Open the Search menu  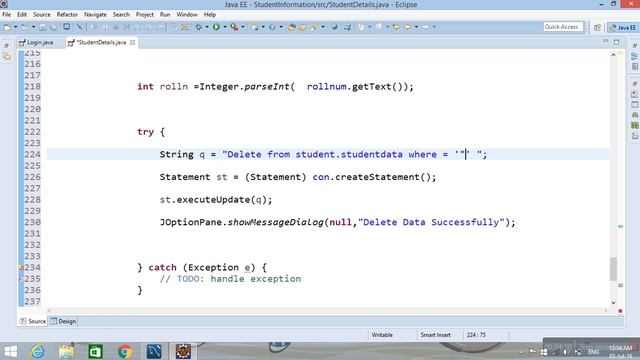121,14
